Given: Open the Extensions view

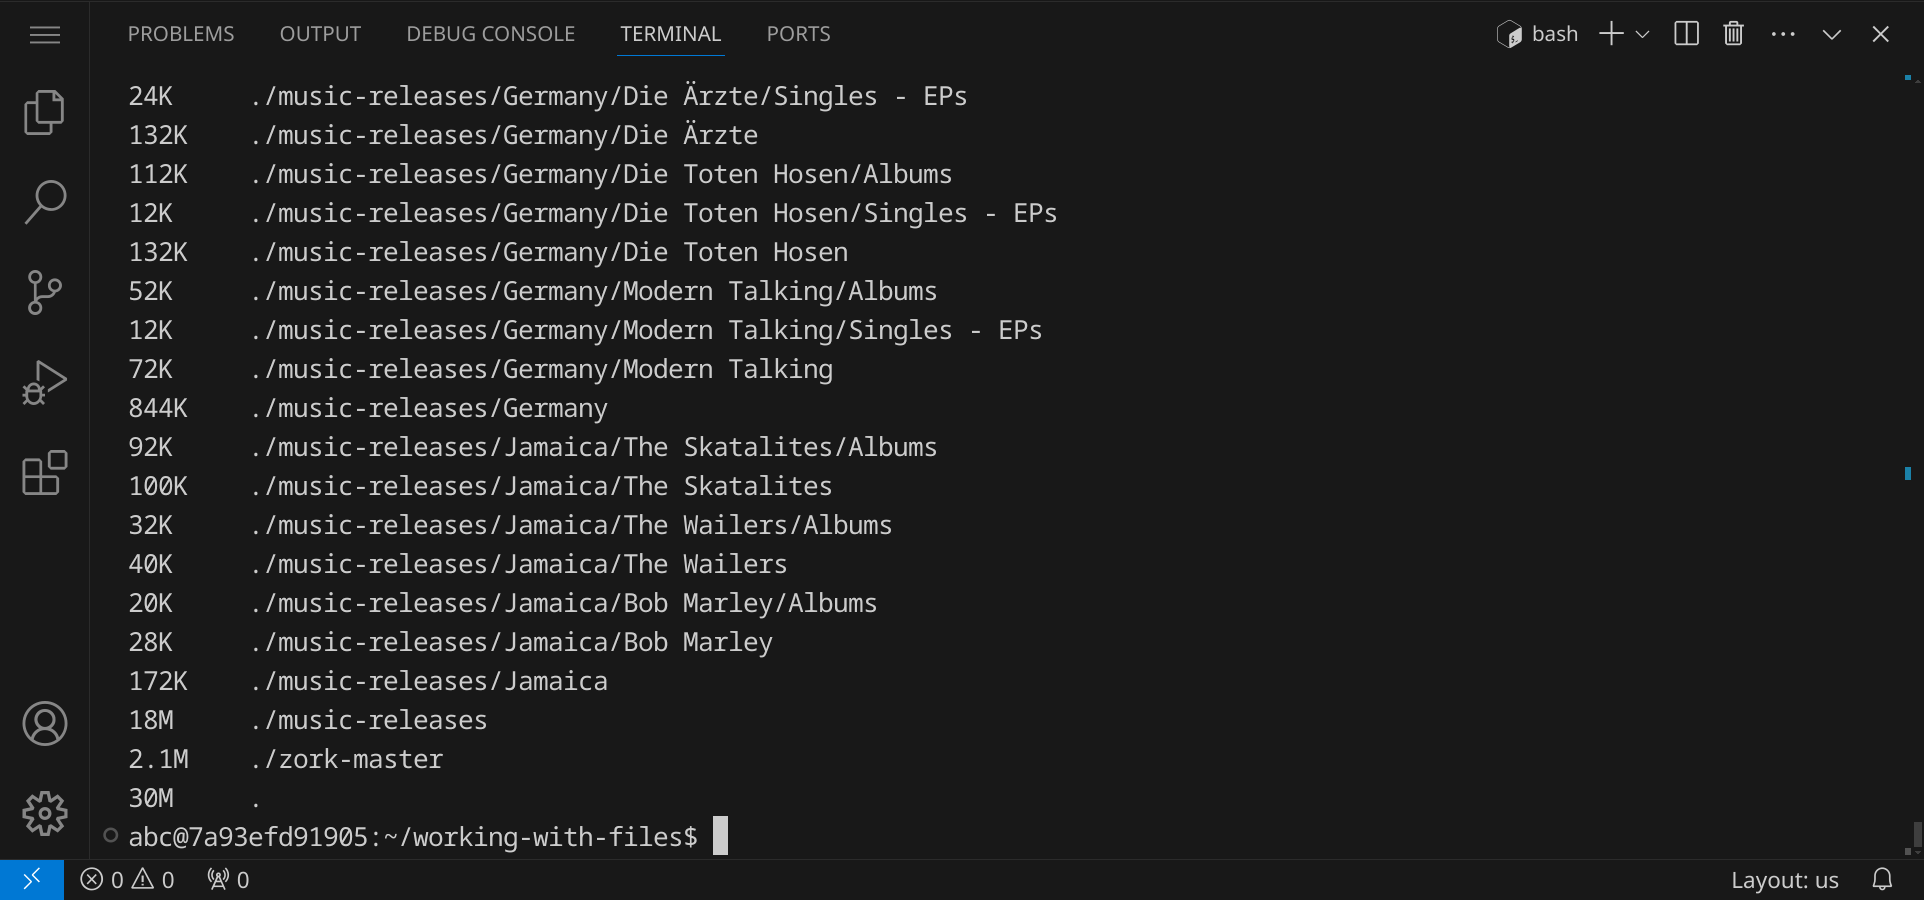Looking at the screenshot, I should pos(44,473).
